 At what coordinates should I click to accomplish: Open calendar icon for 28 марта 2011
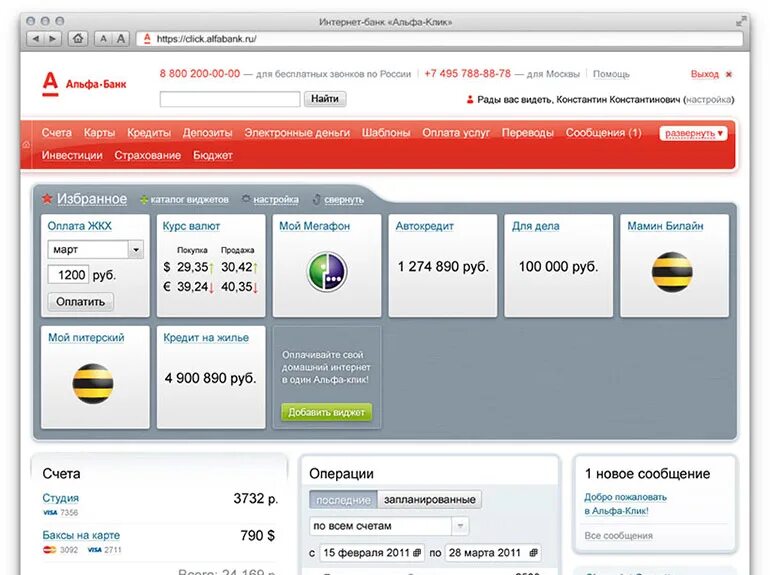(x=533, y=553)
